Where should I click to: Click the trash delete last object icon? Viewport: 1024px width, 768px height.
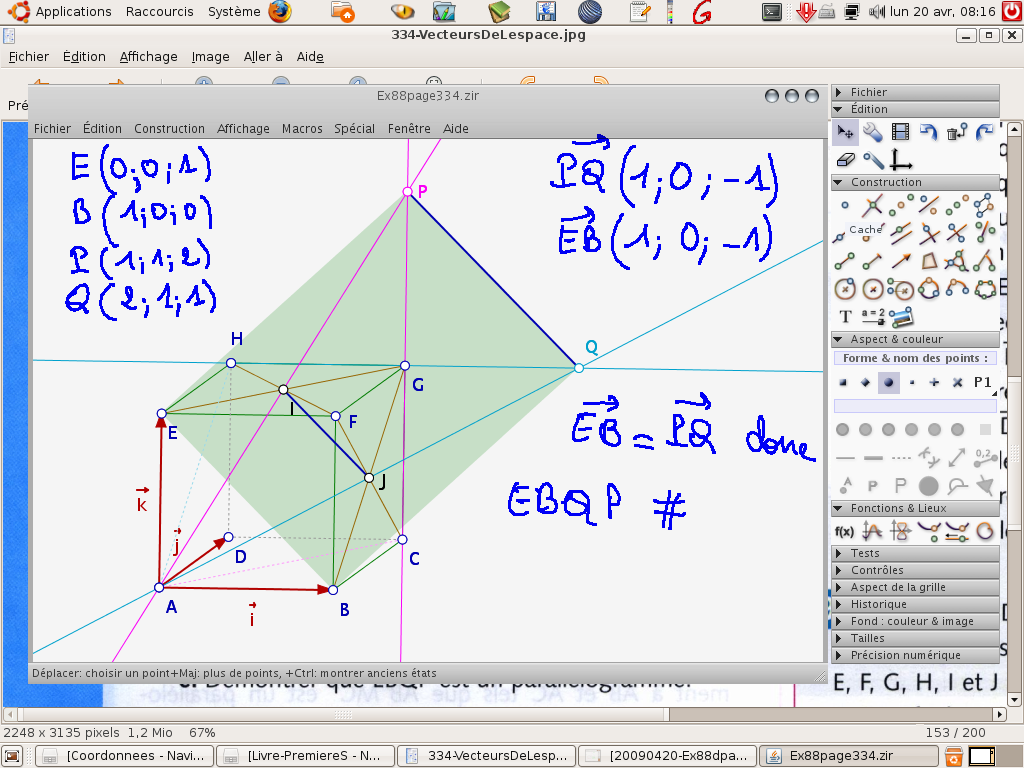(x=956, y=132)
